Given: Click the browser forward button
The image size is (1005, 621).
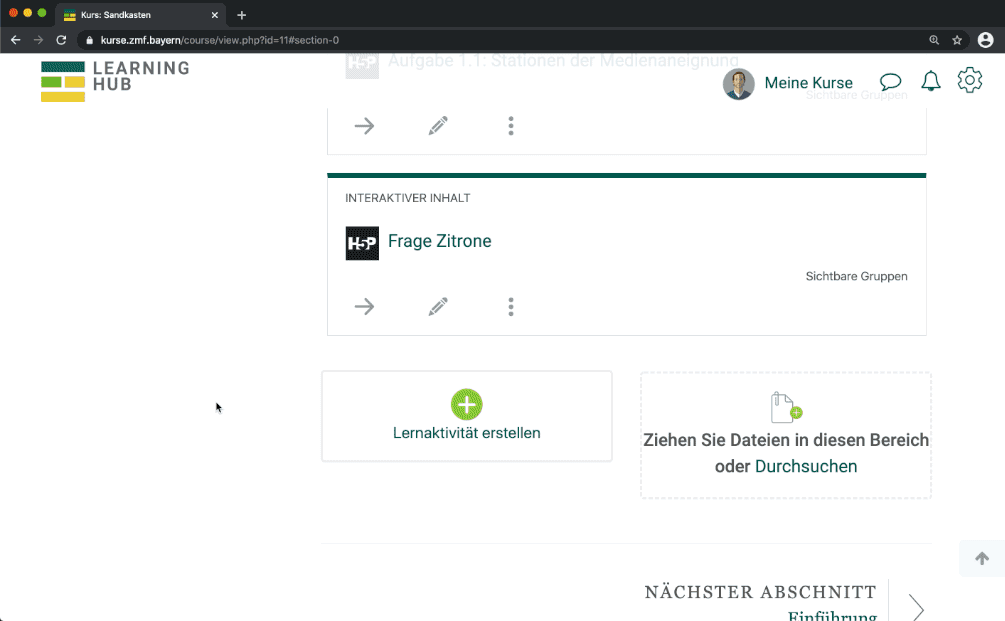Looking at the screenshot, I should point(38,40).
